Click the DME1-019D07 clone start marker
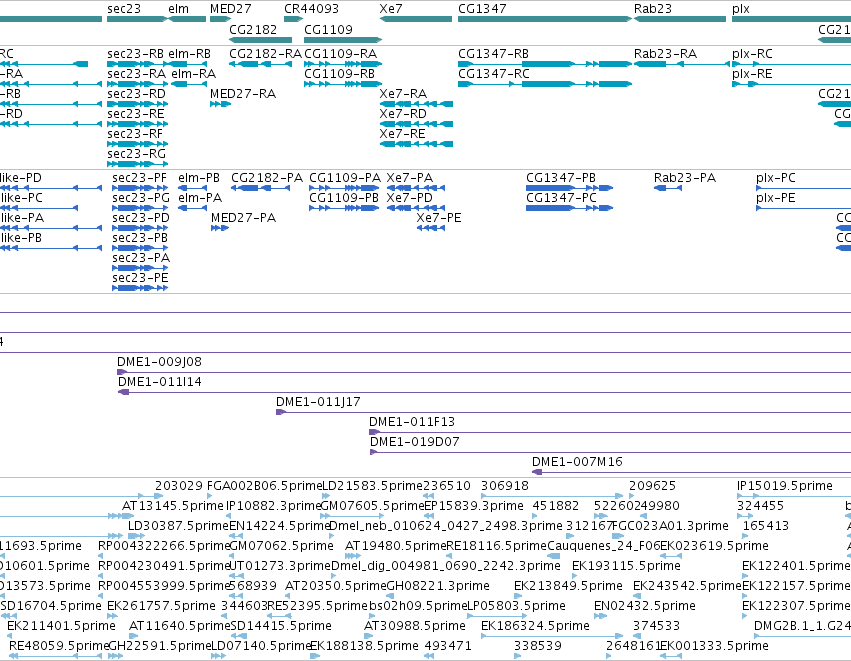 pyautogui.click(x=373, y=453)
